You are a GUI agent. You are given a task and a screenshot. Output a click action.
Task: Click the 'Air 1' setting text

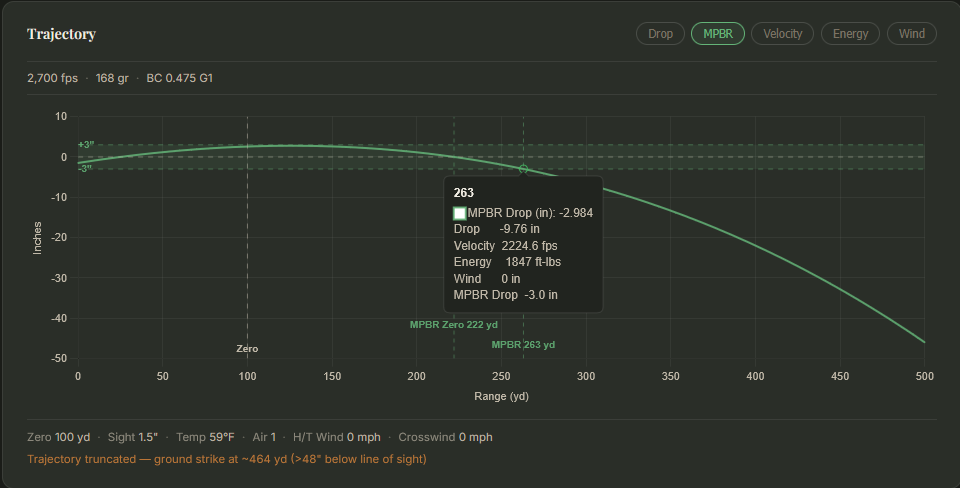(264, 437)
